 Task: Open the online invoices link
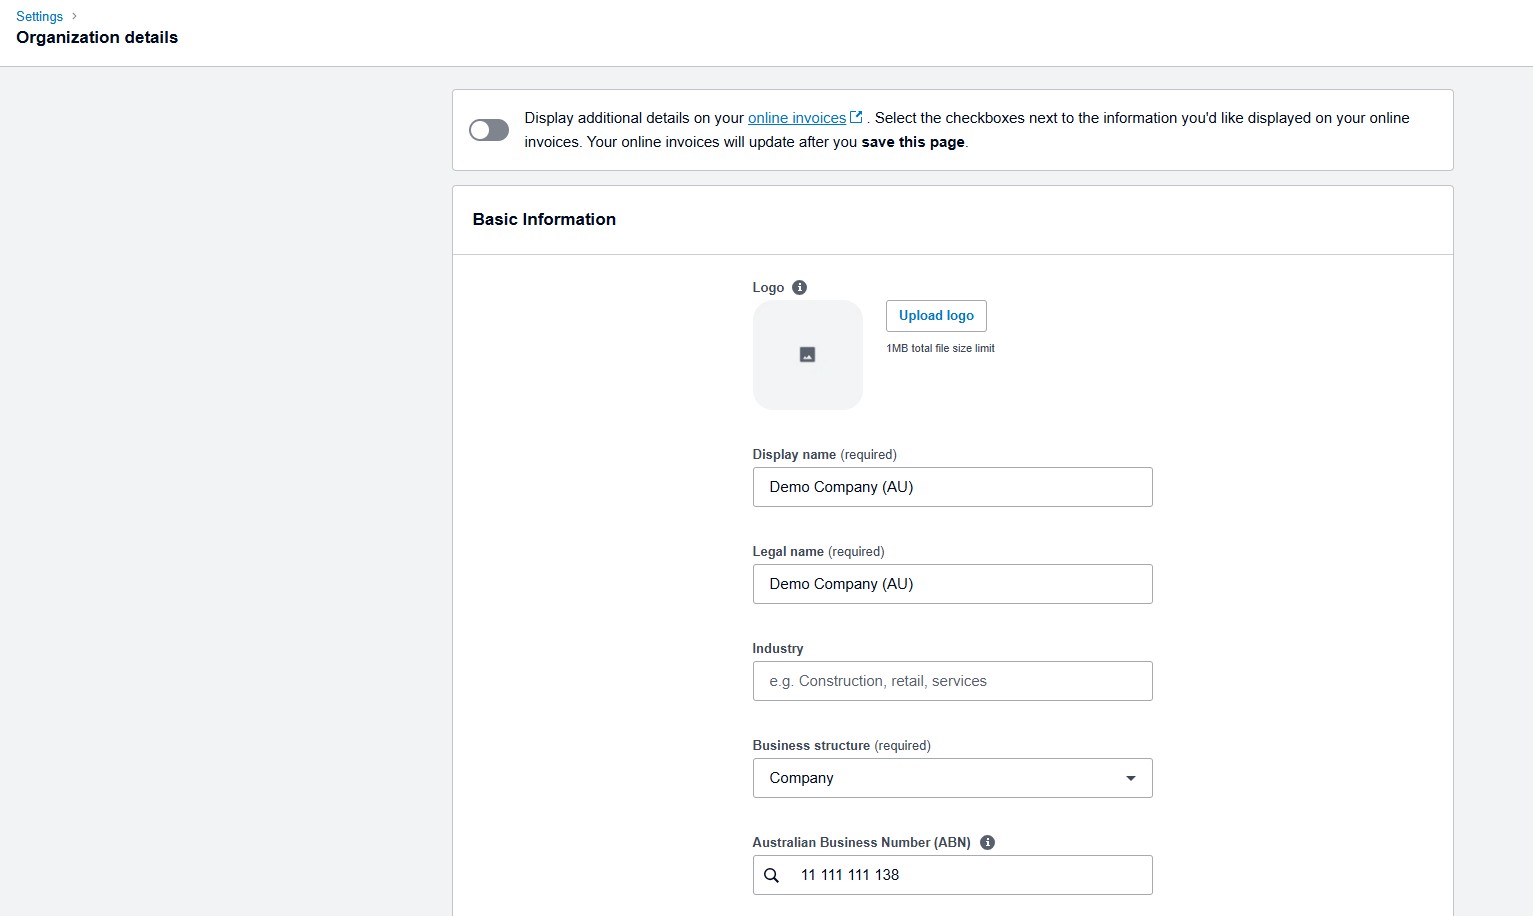pyautogui.click(x=795, y=117)
